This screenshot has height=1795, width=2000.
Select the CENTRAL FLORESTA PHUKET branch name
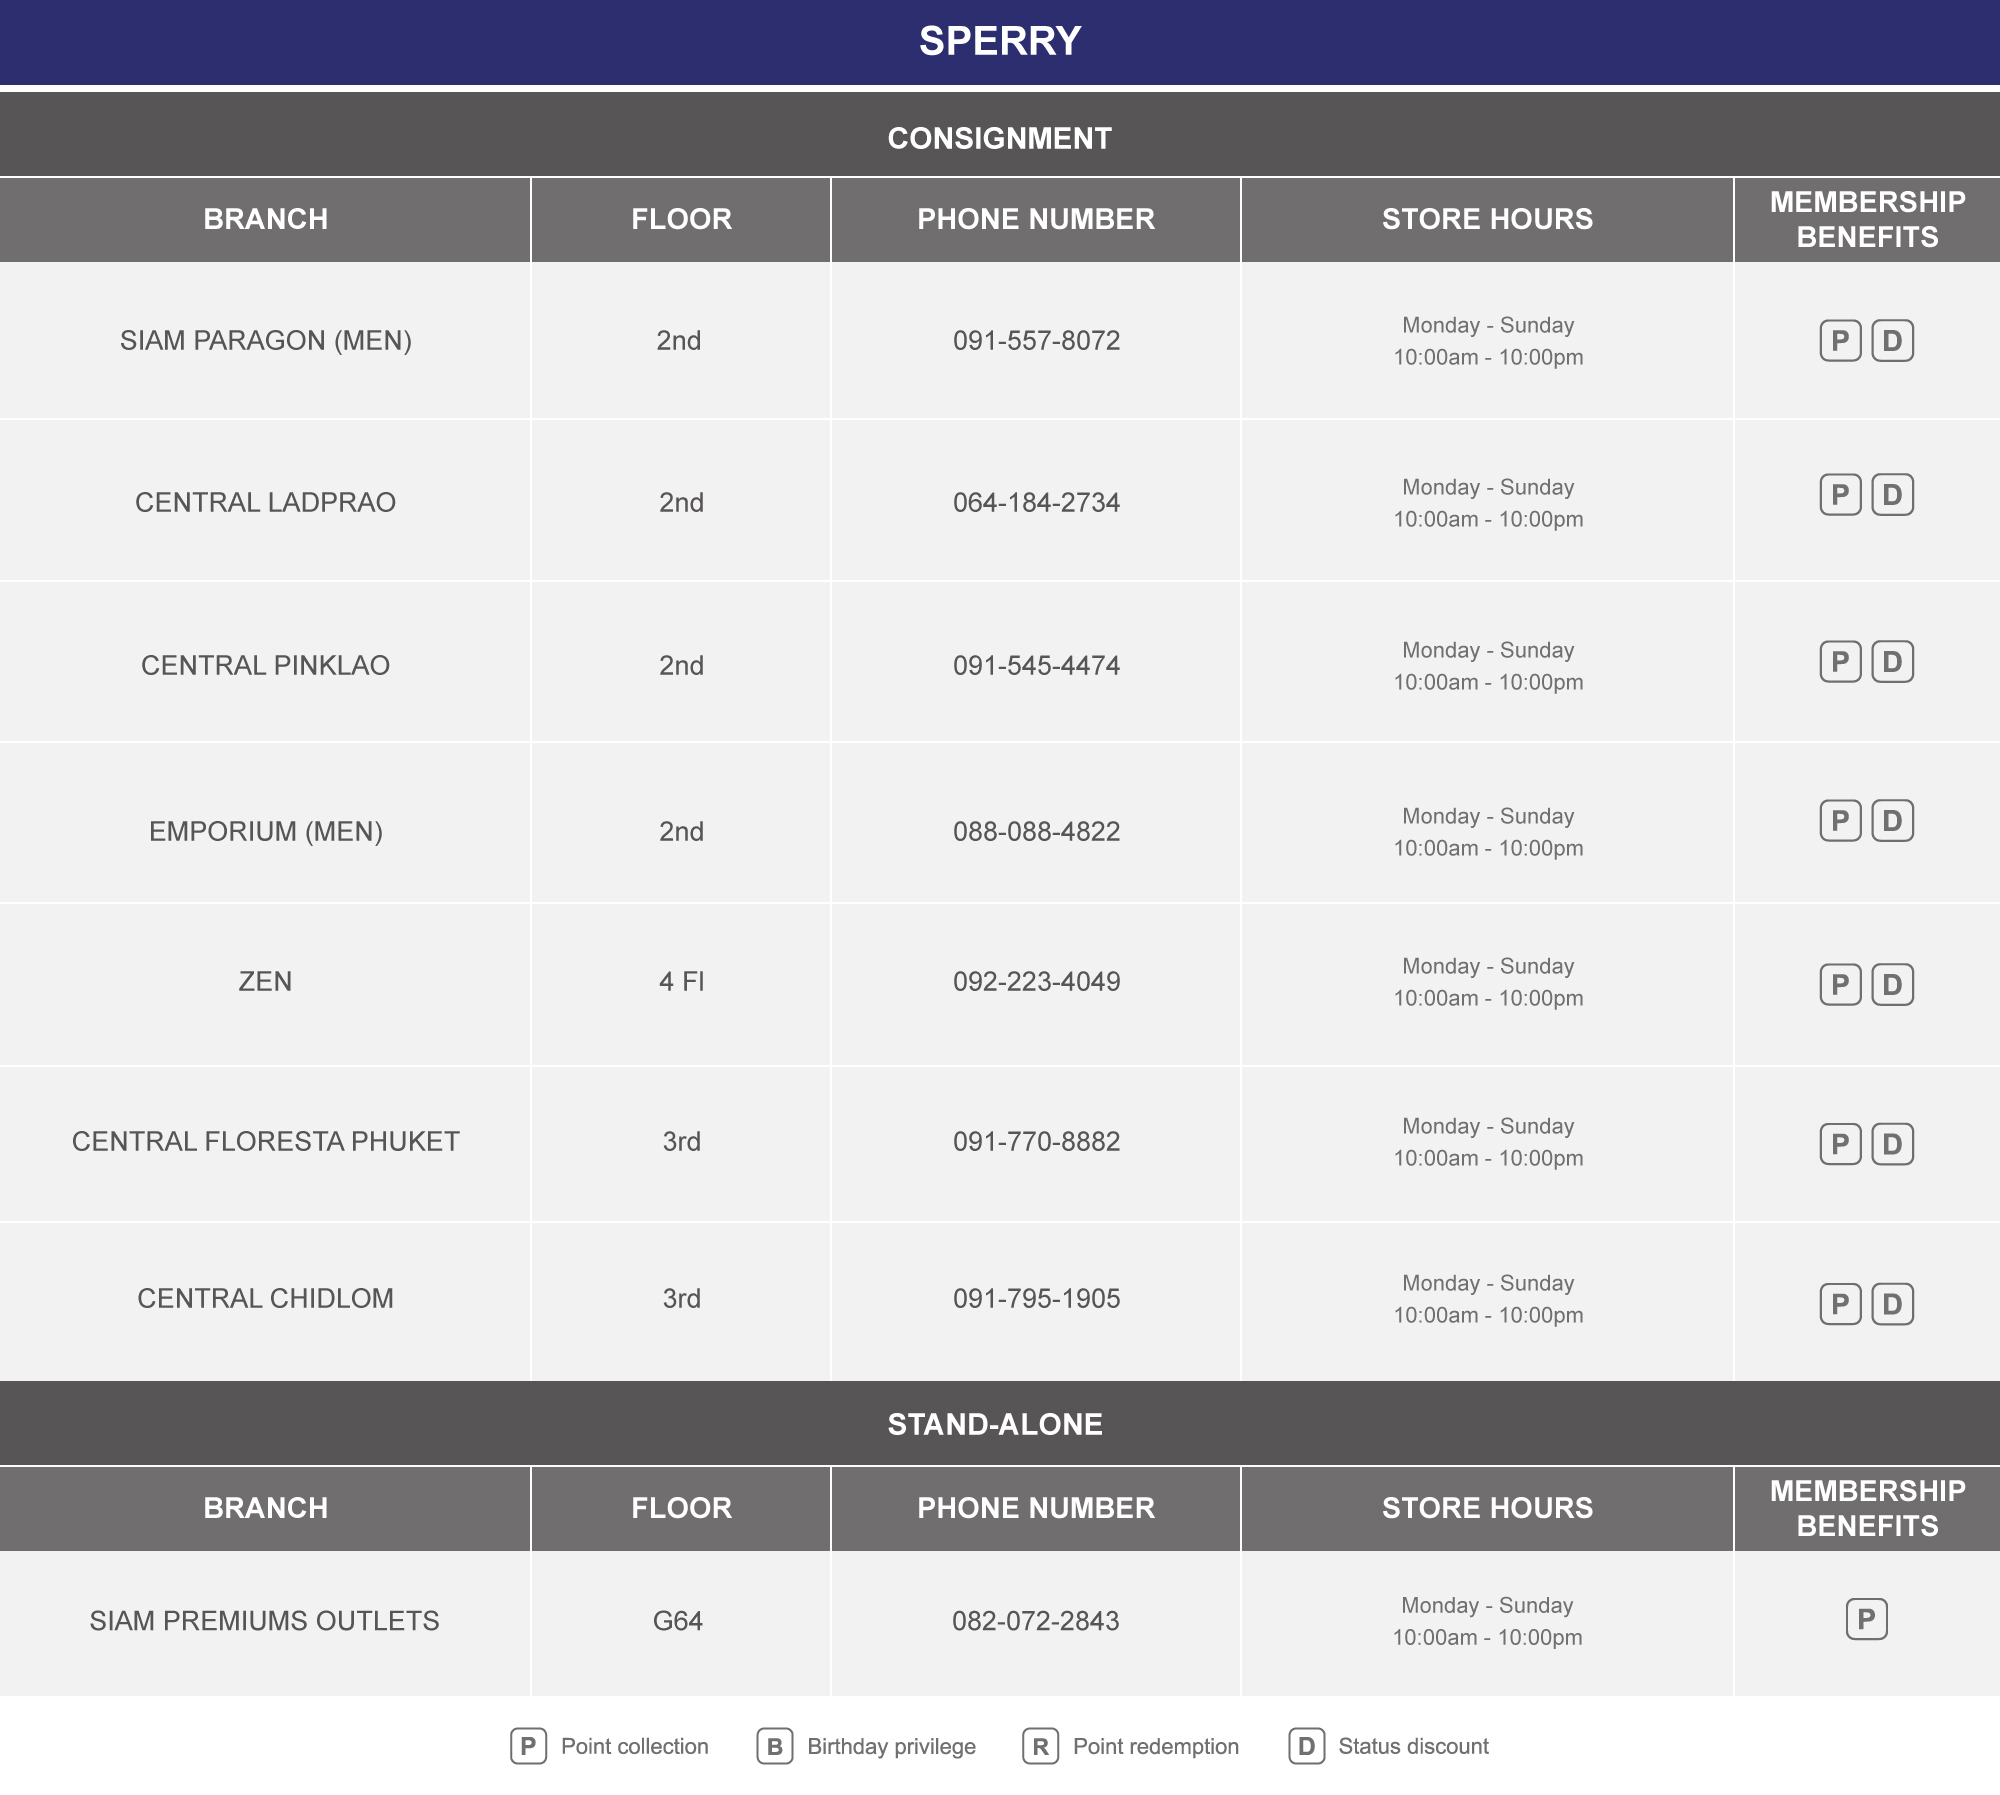pos(266,1141)
